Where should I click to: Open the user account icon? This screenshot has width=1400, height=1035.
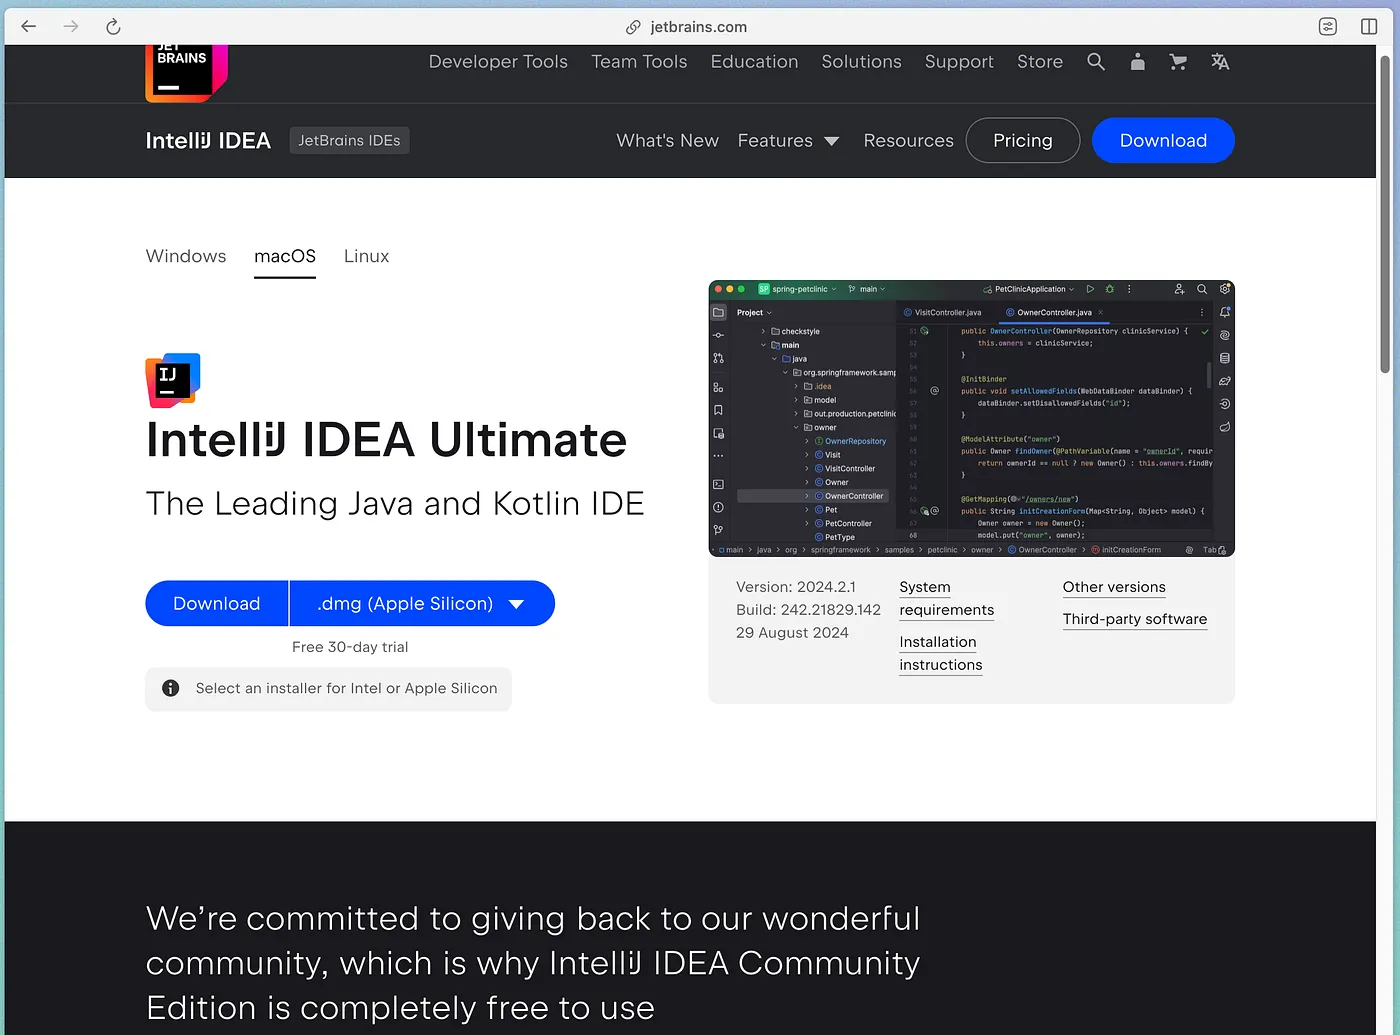1137,61
